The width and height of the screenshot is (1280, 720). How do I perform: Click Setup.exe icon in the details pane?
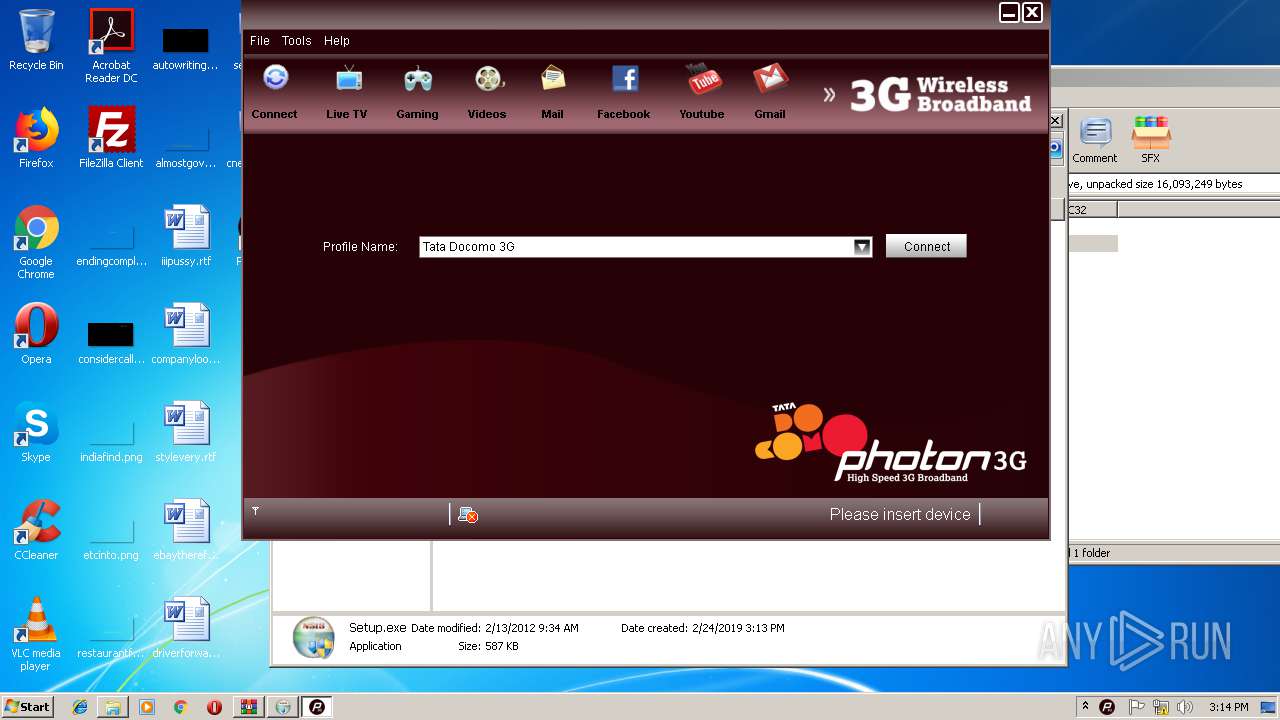pos(313,638)
